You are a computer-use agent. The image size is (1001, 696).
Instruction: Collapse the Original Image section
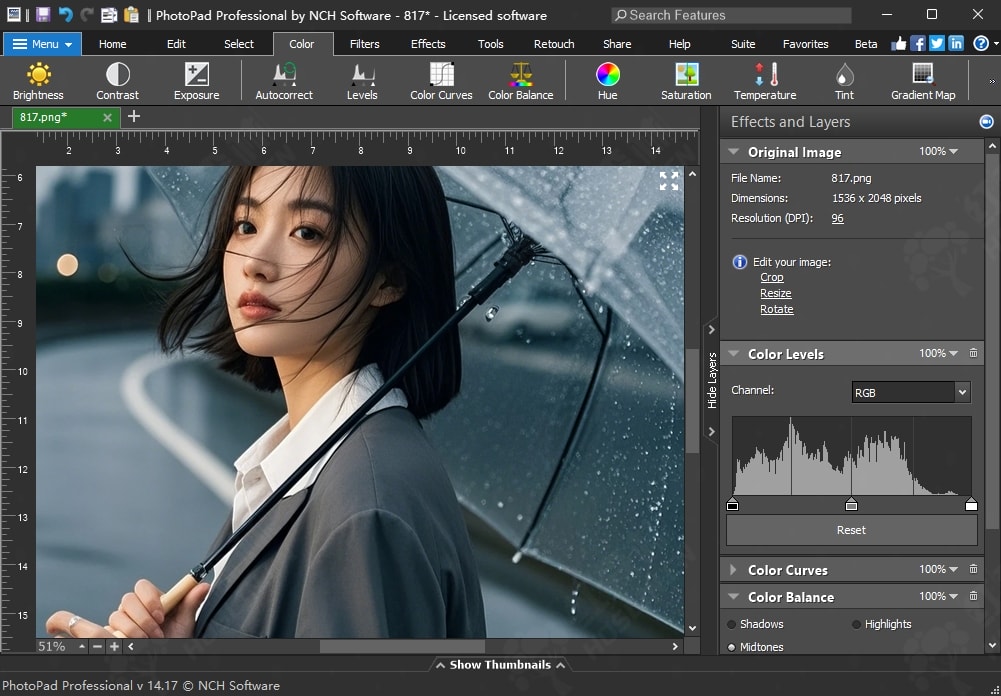pyautogui.click(x=733, y=152)
